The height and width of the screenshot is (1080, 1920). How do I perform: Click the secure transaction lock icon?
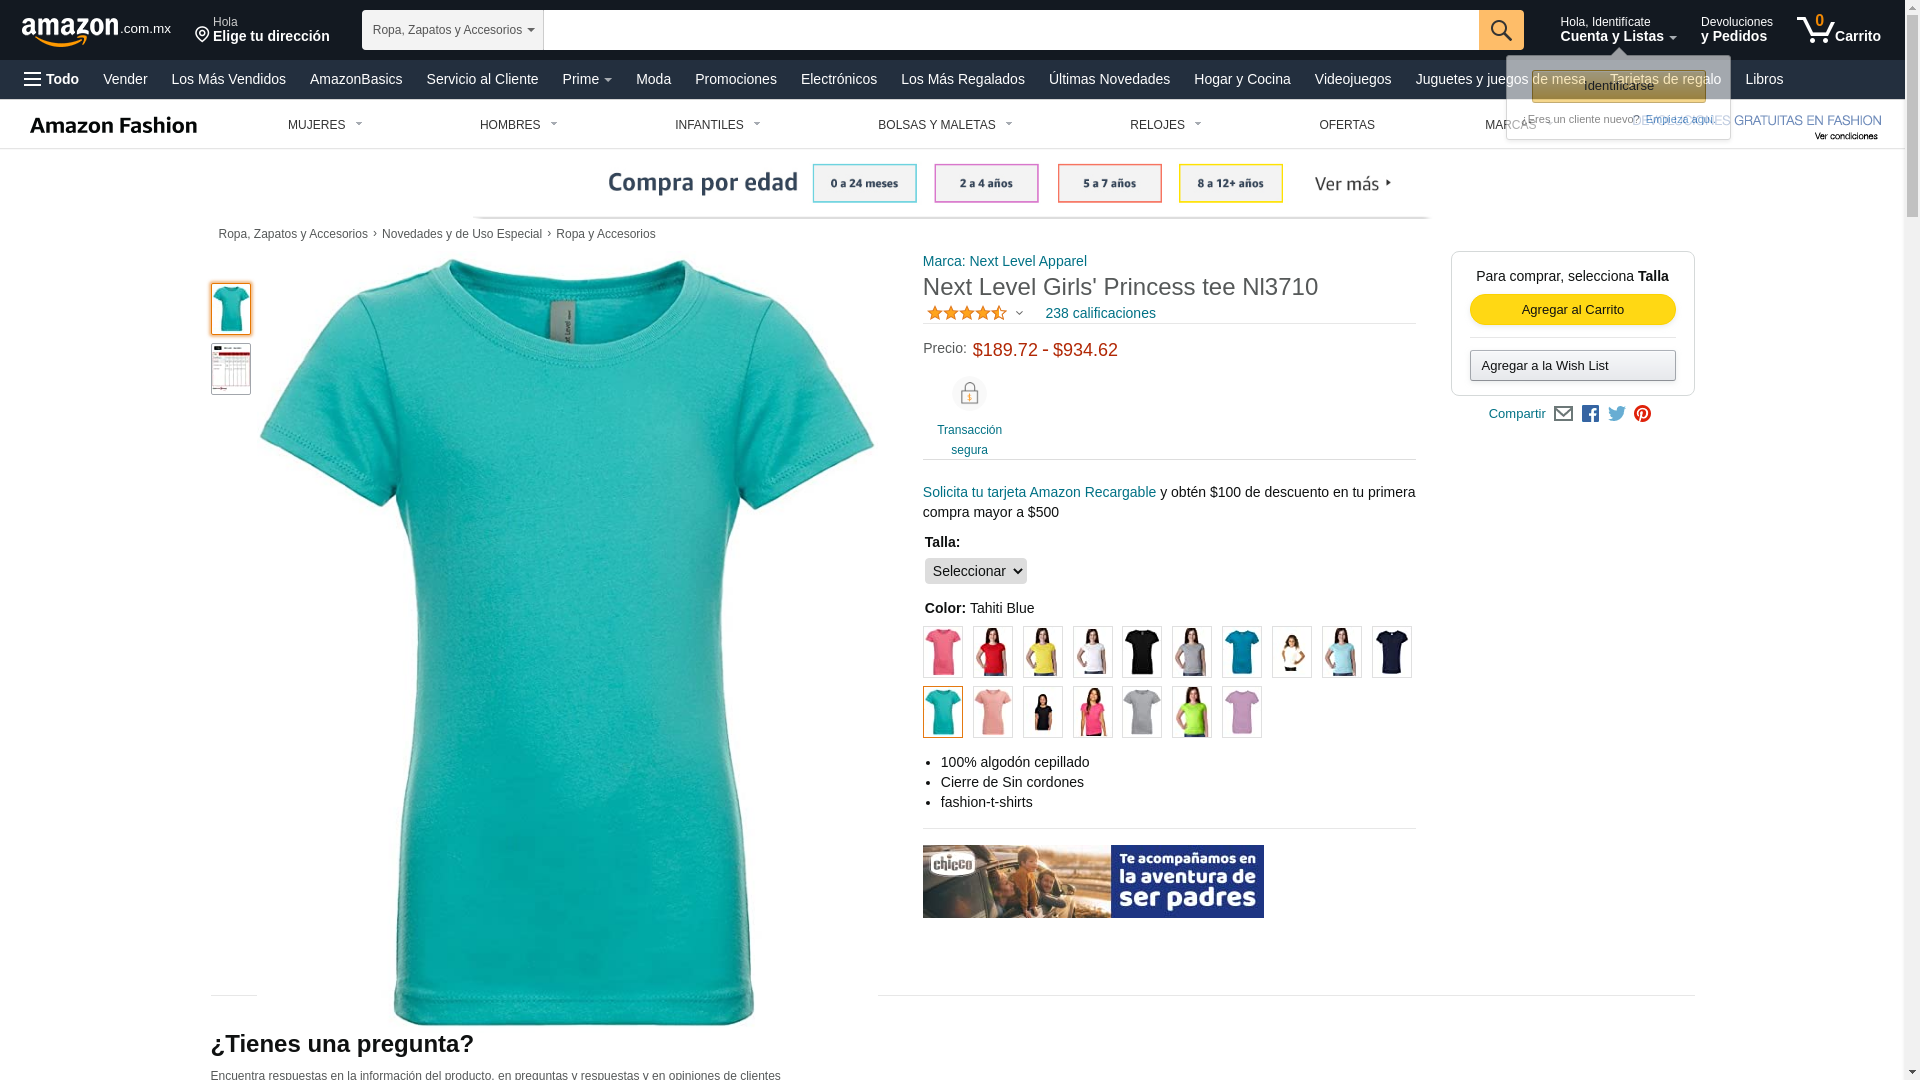tap(969, 394)
